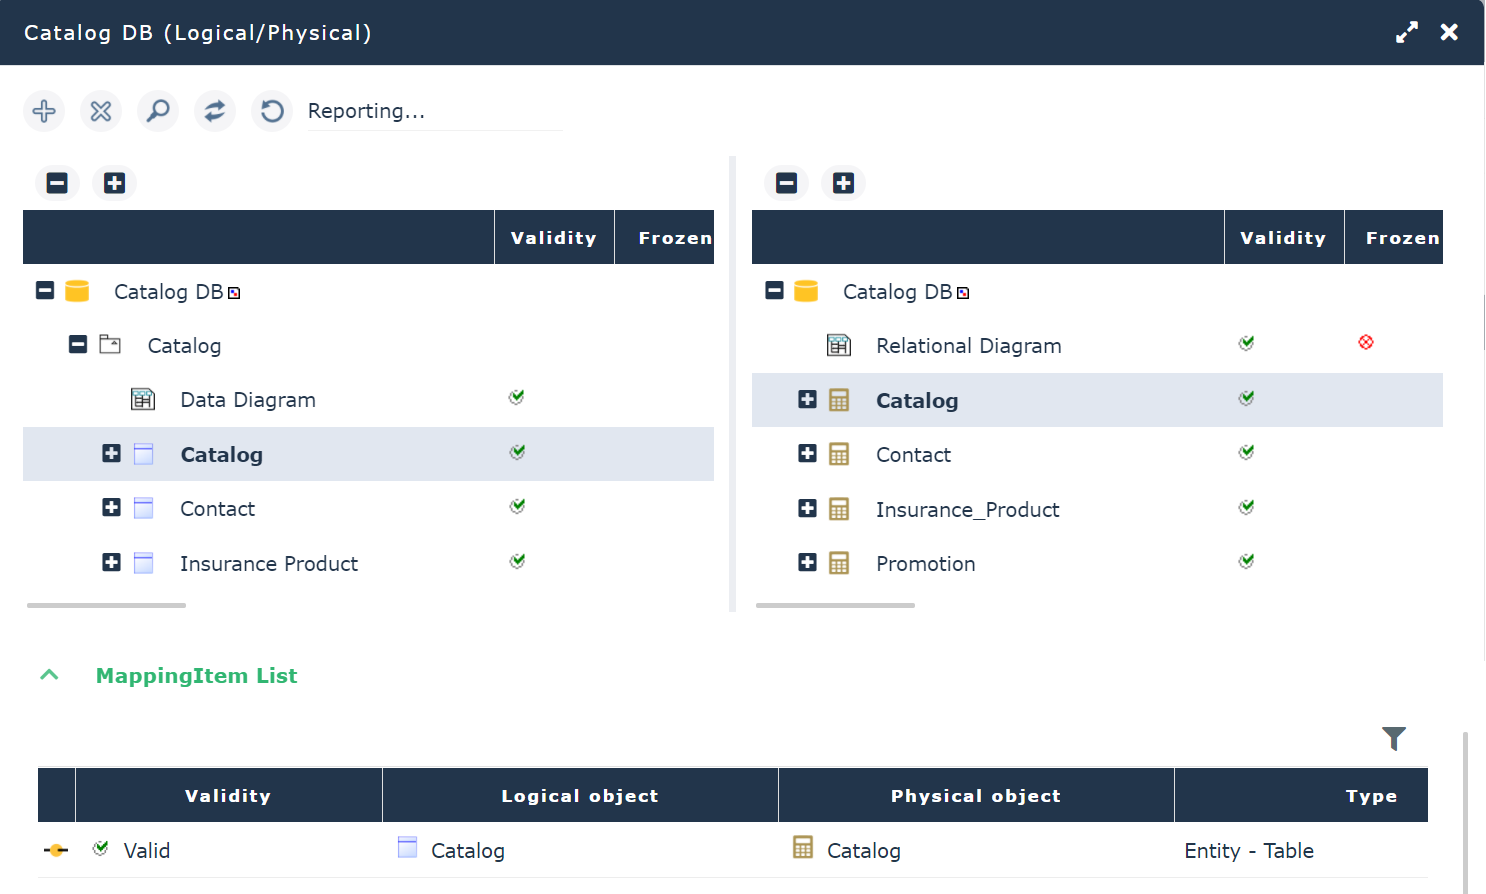Click the synchronize arrows icon in toolbar
This screenshot has width=1486, height=894.
point(215,111)
